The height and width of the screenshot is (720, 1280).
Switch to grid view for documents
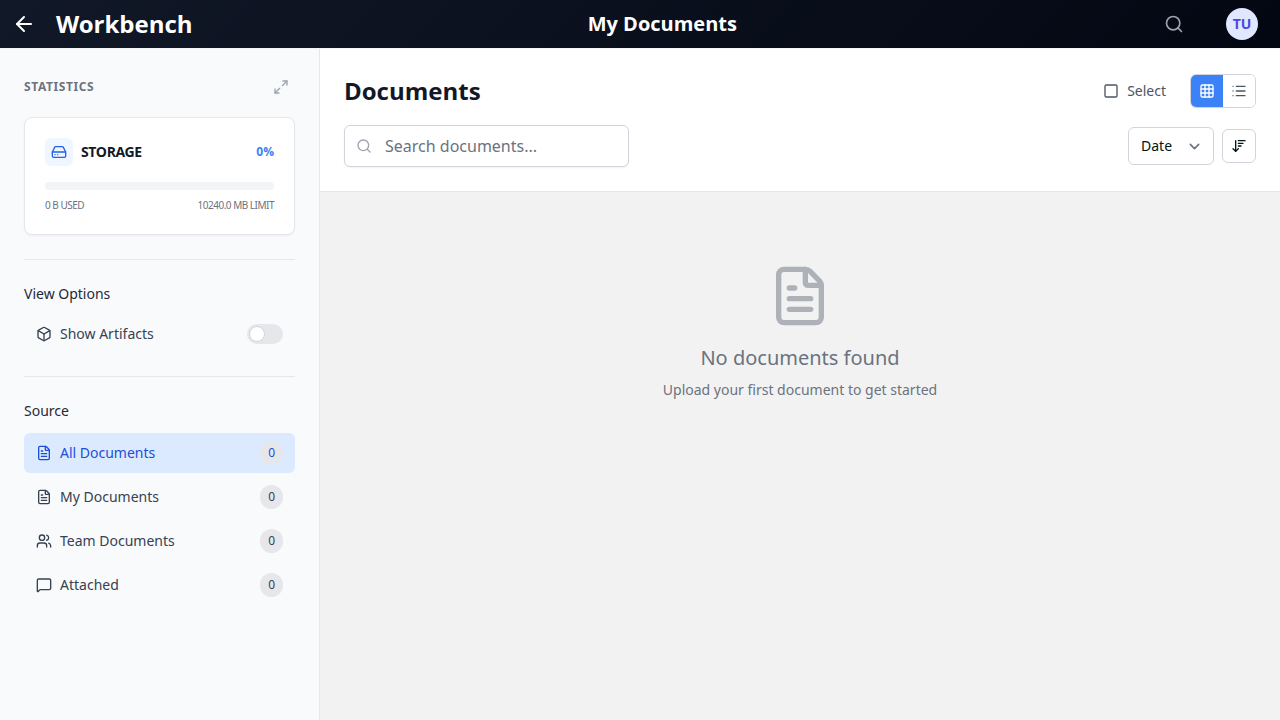[x=1206, y=91]
